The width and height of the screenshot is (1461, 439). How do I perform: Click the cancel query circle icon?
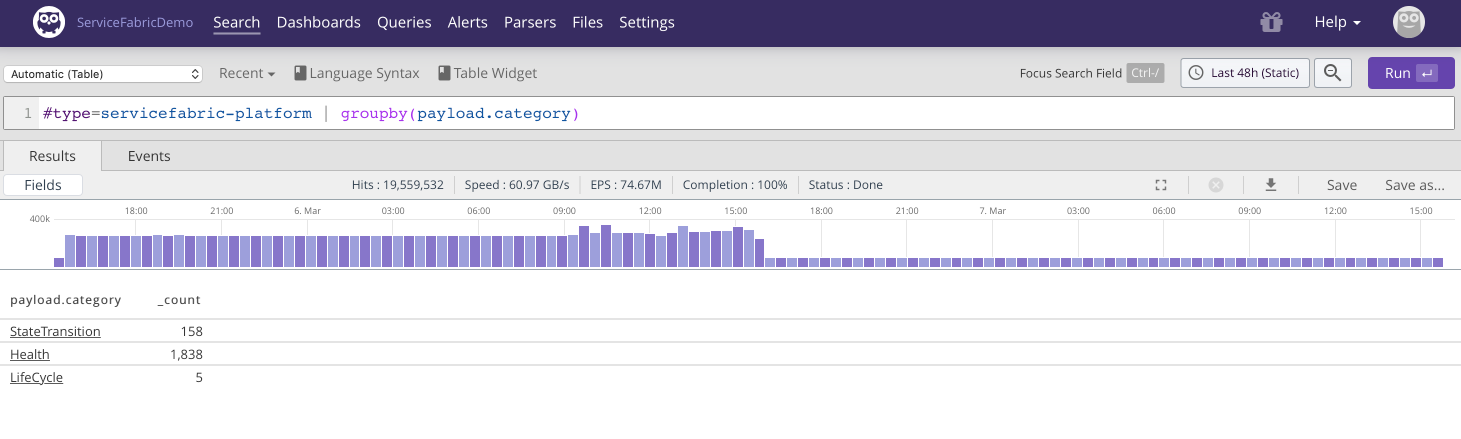(x=1216, y=185)
